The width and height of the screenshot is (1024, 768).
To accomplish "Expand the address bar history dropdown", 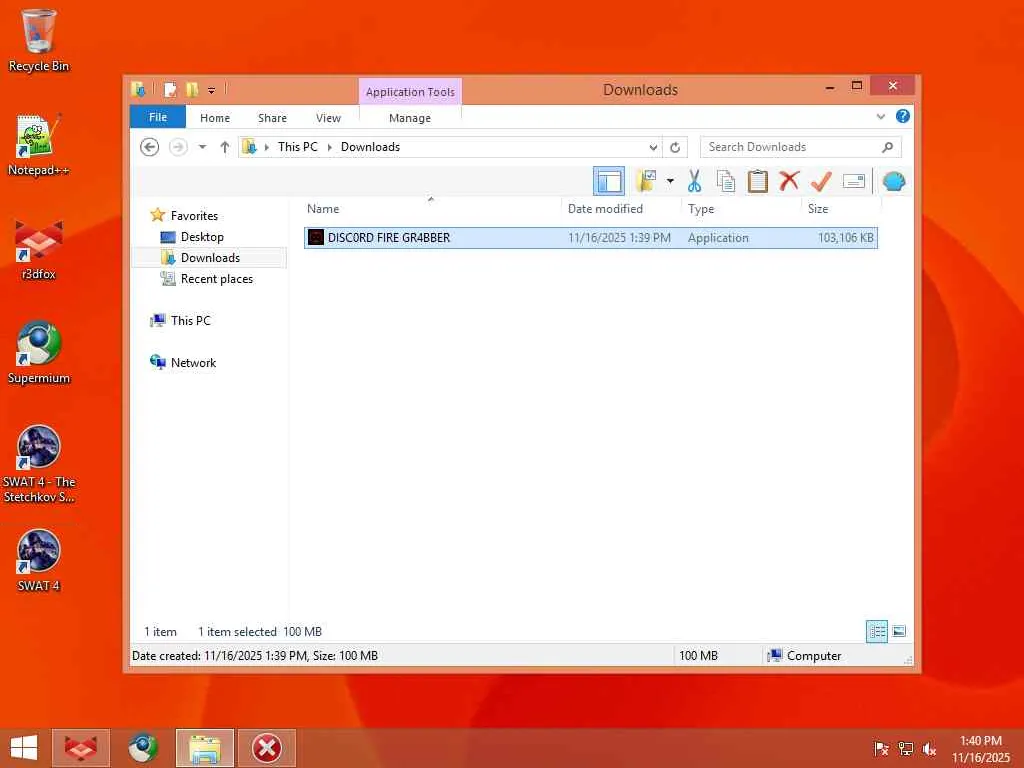I will [653, 147].
